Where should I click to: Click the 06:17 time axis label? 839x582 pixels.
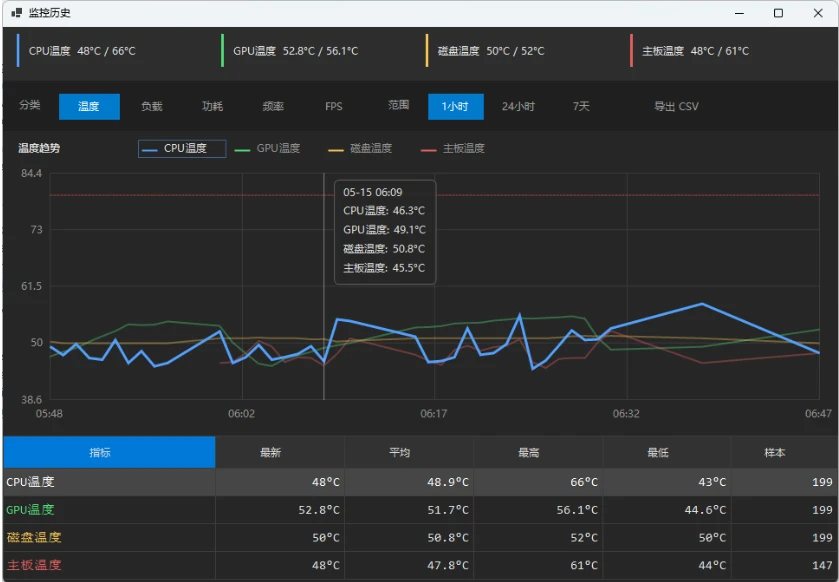click(x=433, y=413)
